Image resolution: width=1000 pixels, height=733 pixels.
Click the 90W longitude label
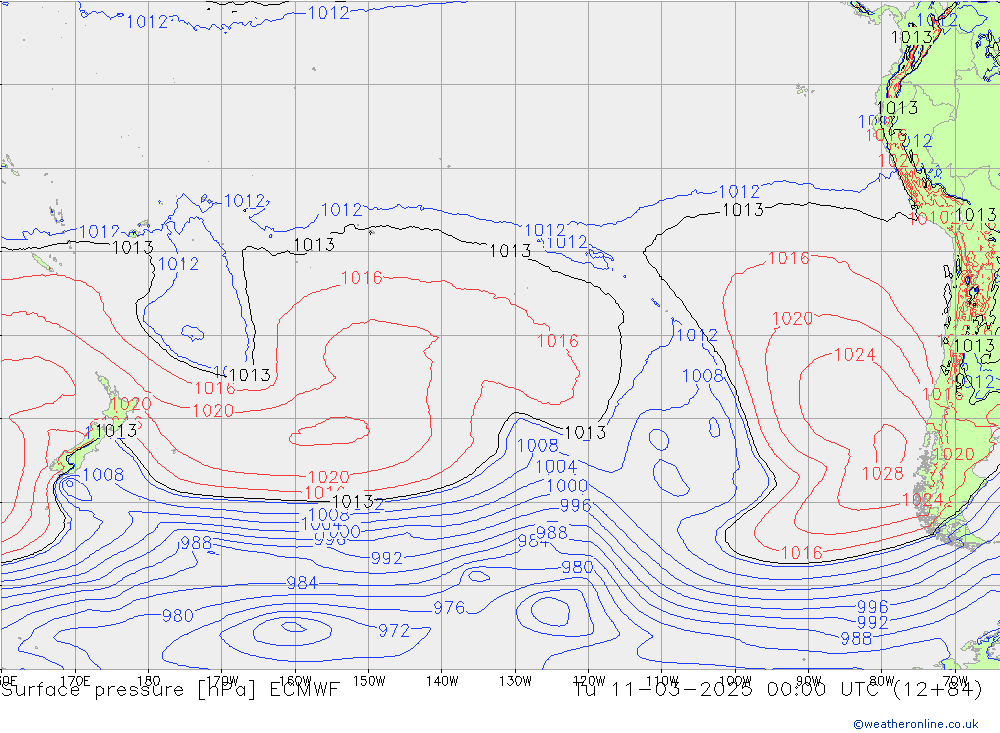tap(809, 681)
